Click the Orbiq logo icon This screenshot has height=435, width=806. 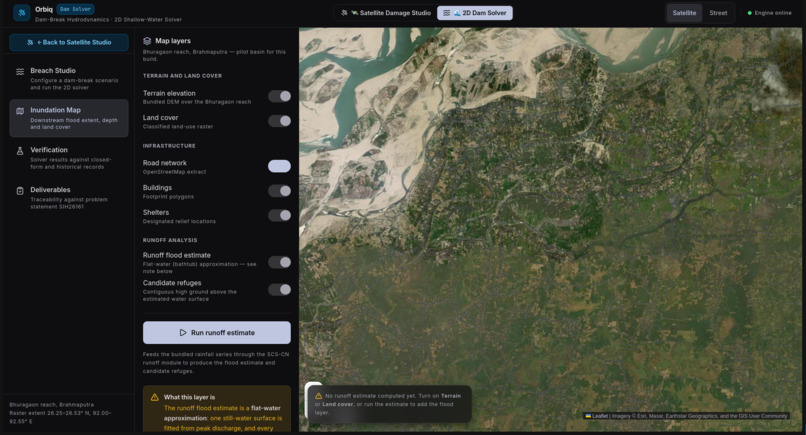pos(22,13)
